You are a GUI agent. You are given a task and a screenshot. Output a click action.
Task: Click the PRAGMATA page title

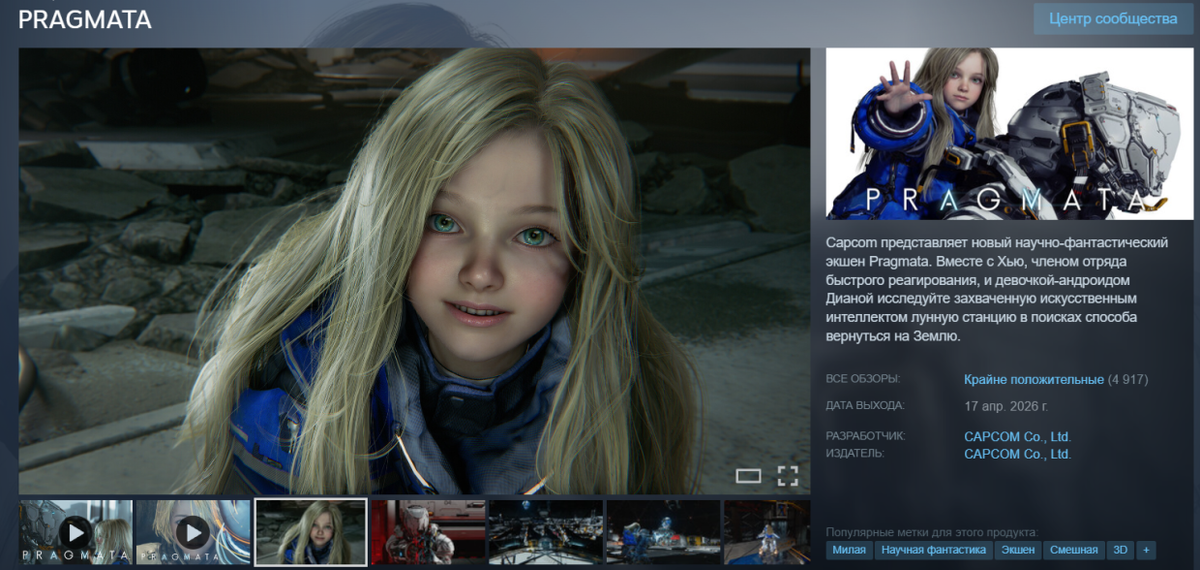tap(85, 20)
